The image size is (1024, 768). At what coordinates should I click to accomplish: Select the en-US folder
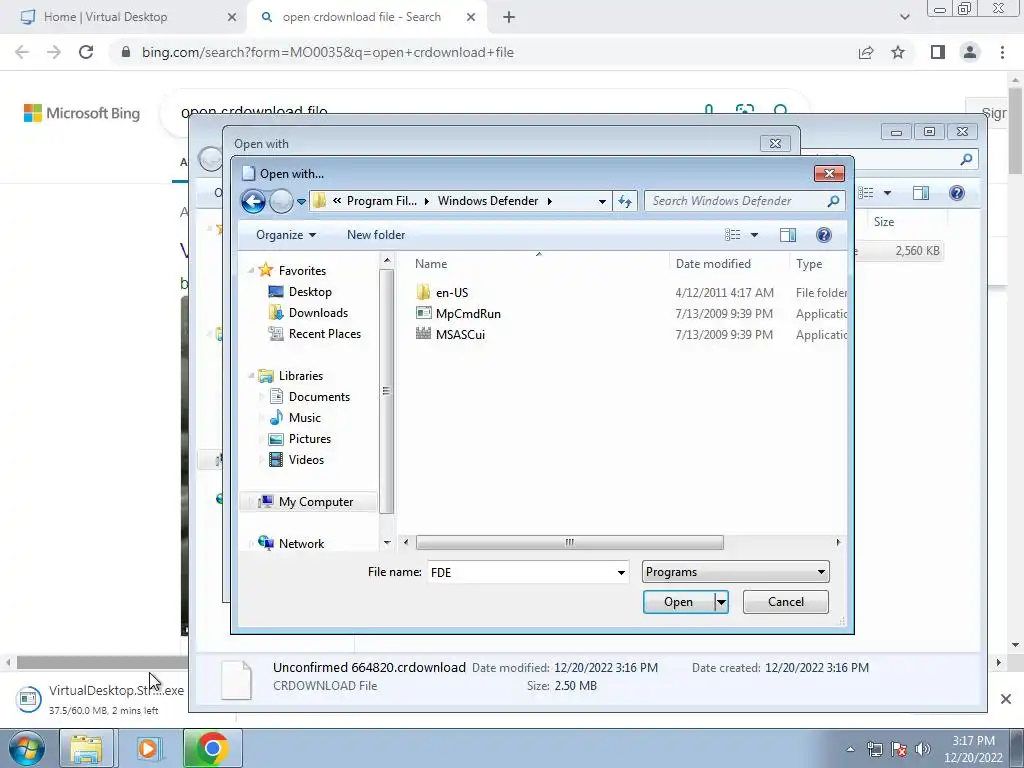(x=452, y=293)
